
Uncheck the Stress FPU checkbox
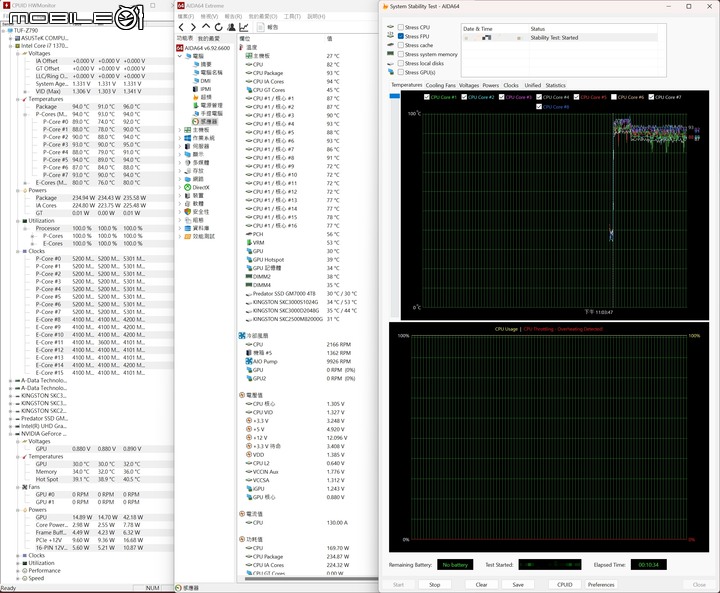(x=401, y=36)
